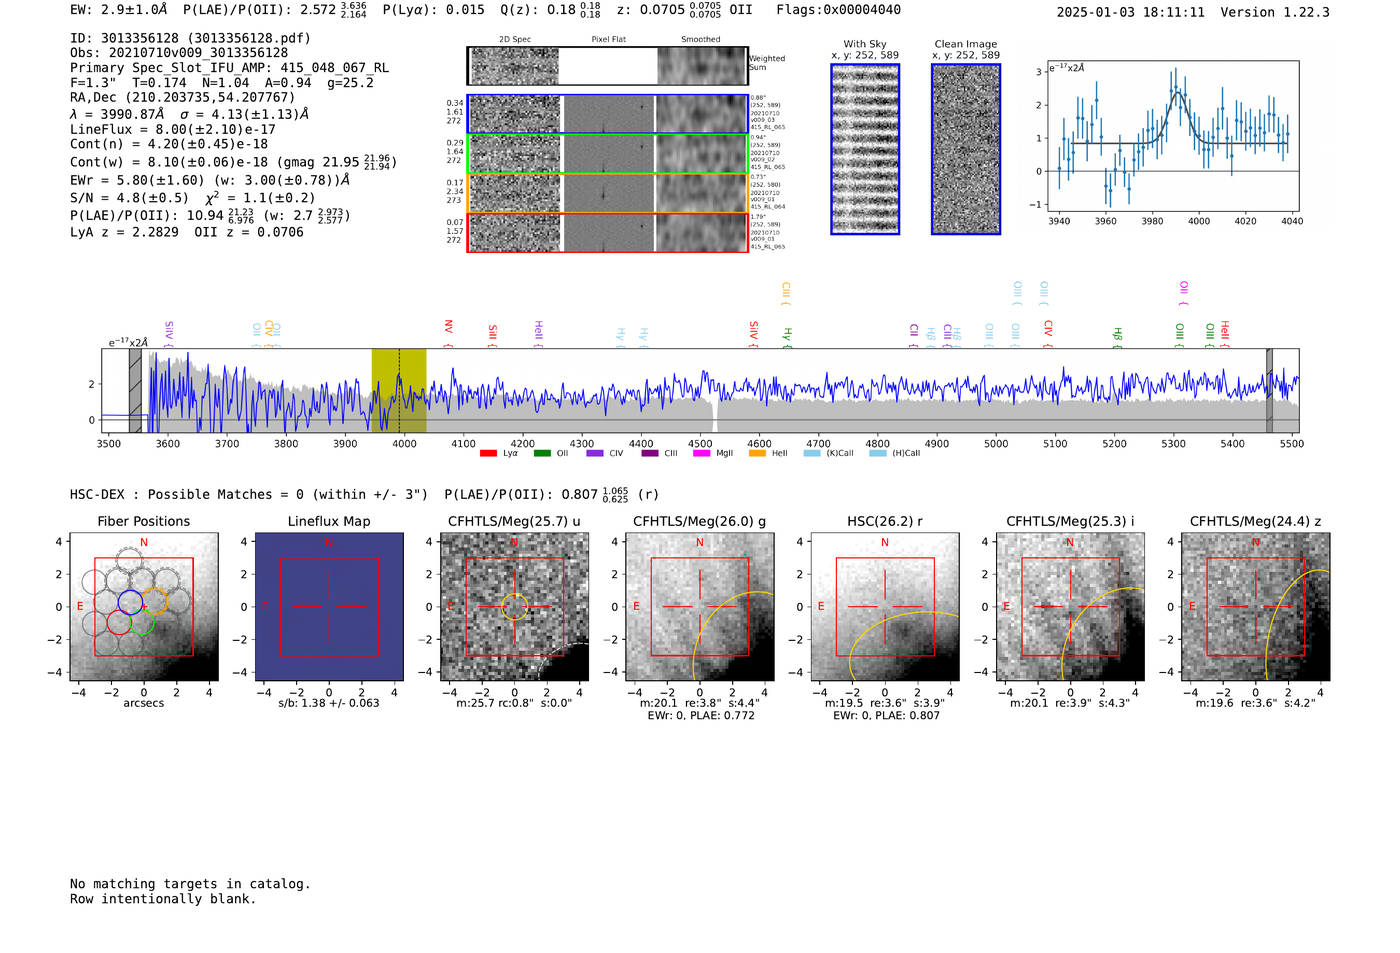The width and height of the screenshot is (1400, 953).
Task: Click the orange HeII legend swatch
Action: [x=757, y=453]
